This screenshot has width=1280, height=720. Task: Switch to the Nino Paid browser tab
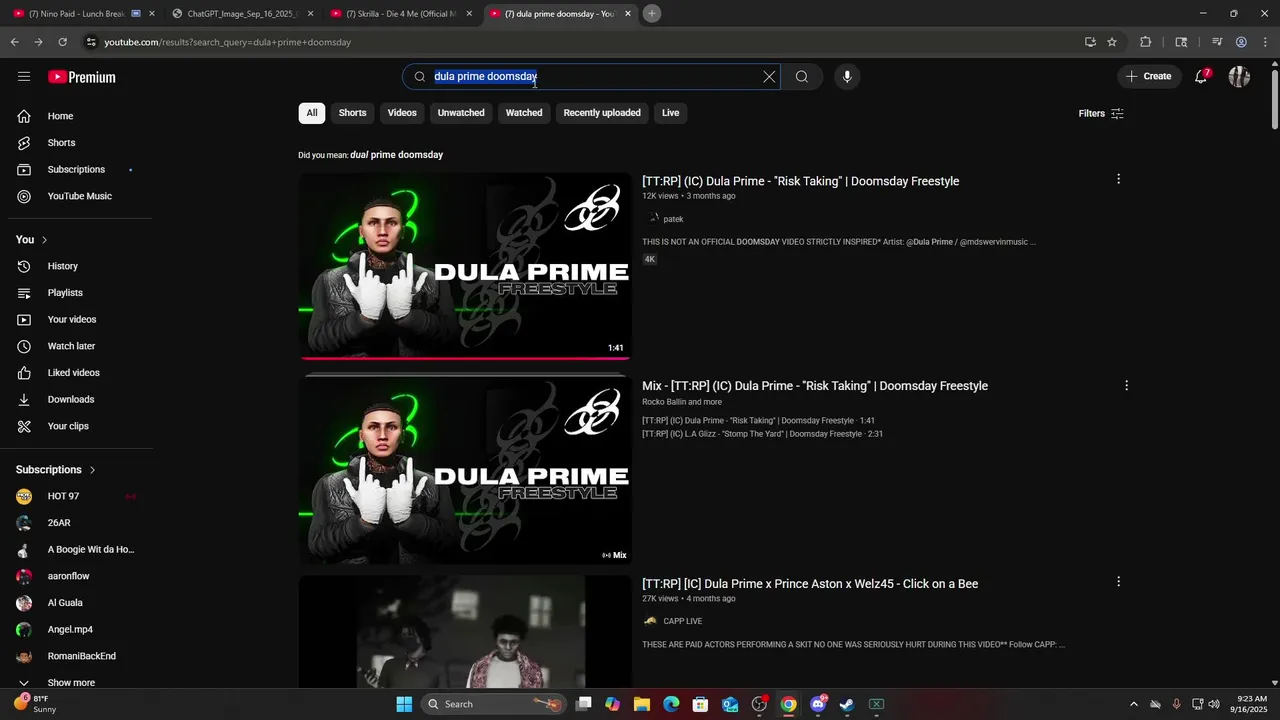click(84, 14)
